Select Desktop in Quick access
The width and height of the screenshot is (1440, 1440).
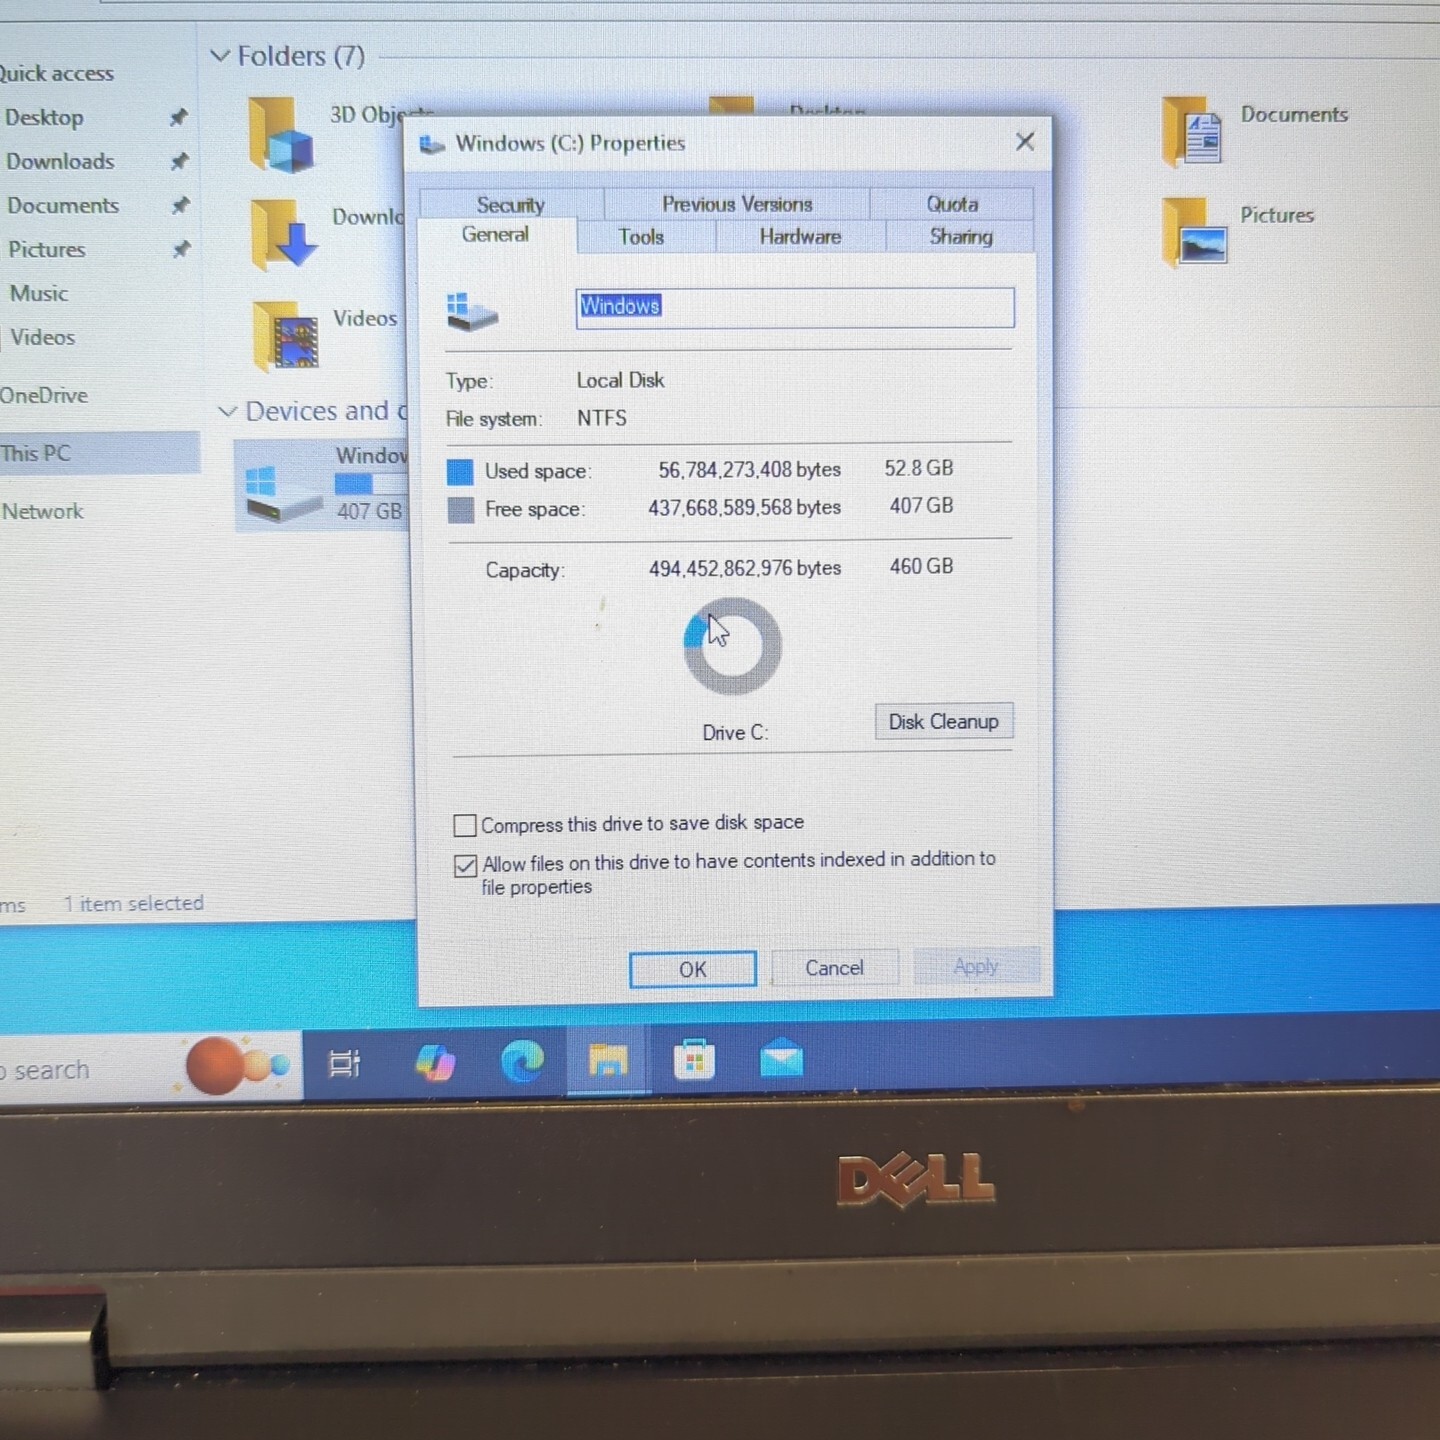coord(44,117)
